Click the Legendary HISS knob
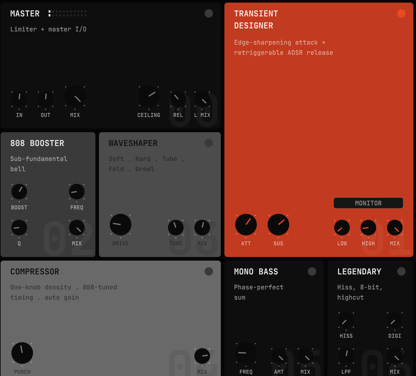 pyautogui.click(x=346, y=320)
